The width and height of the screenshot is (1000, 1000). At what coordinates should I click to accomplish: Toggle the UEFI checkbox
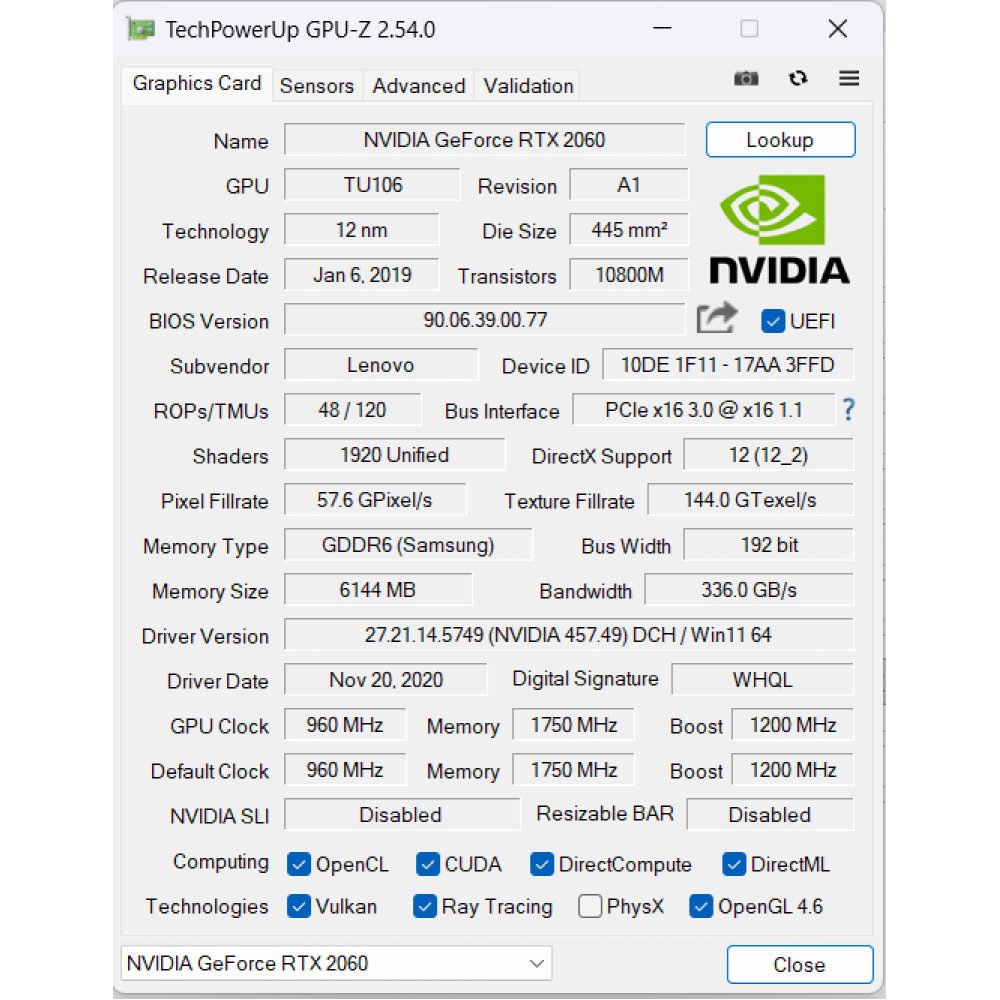point(772,321)
